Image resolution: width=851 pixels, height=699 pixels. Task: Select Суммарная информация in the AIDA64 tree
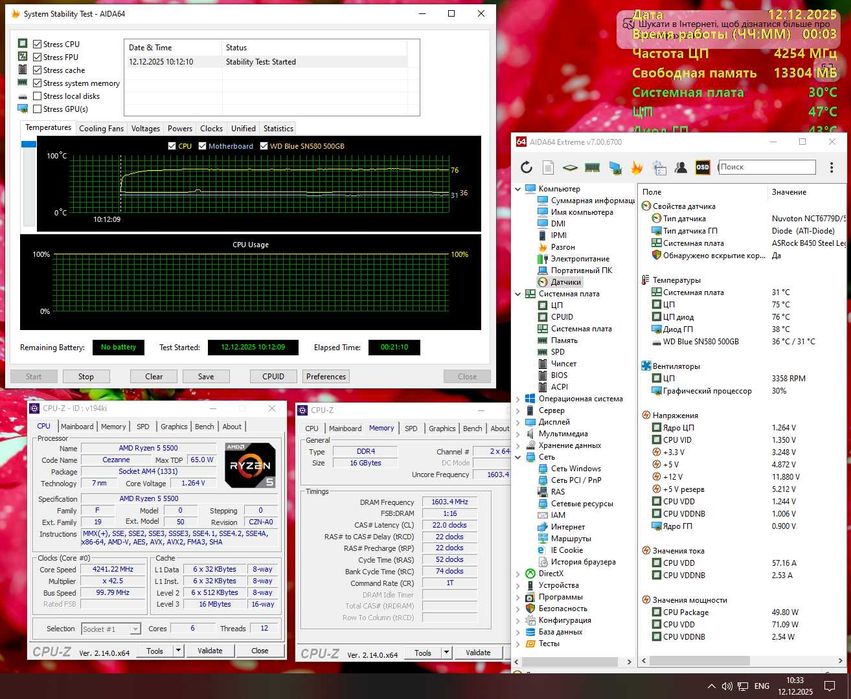593,200
